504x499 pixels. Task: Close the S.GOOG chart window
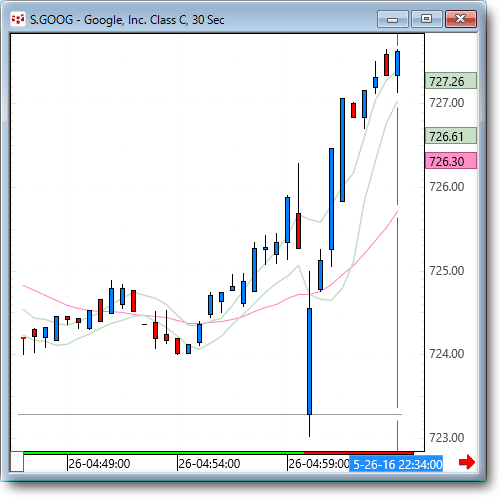tap(461, 19)
